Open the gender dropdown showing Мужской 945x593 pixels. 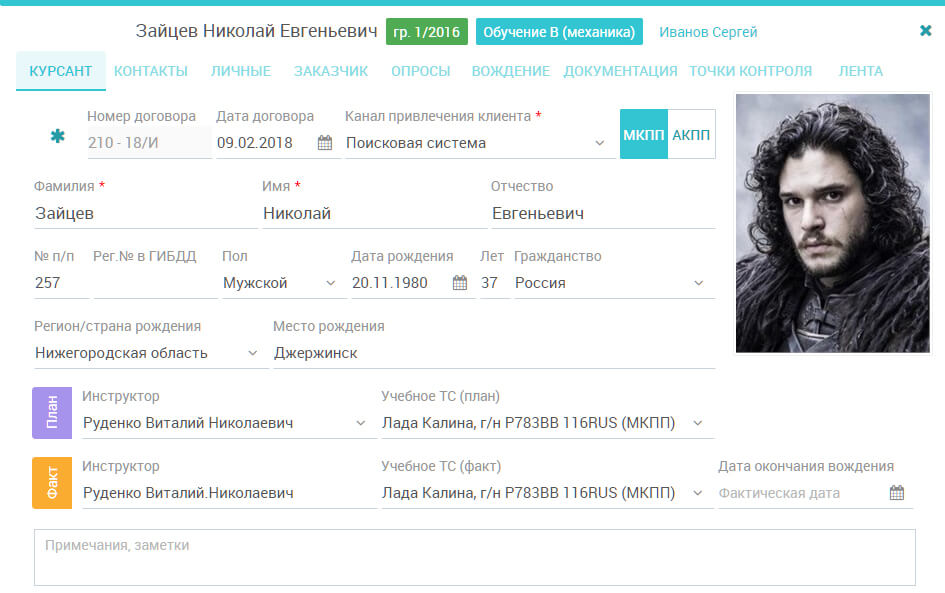click(330, 283)
